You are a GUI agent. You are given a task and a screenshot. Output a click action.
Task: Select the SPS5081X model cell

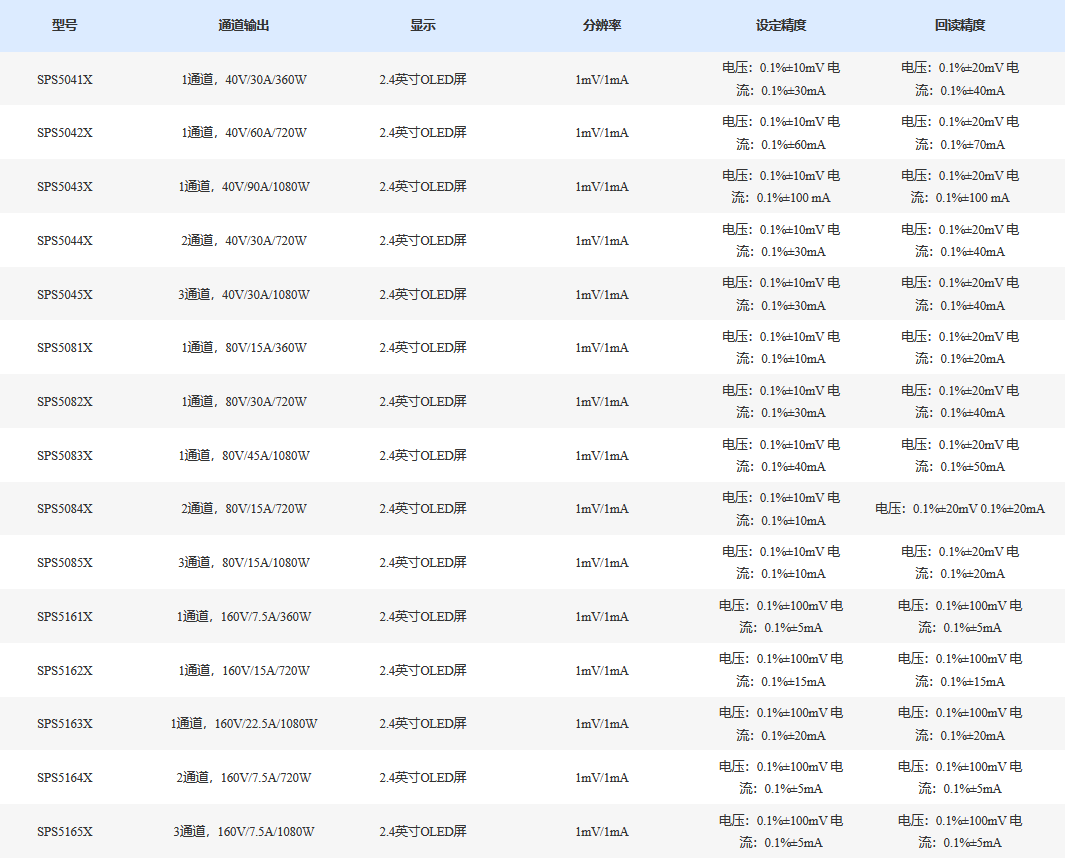(65, 348)
